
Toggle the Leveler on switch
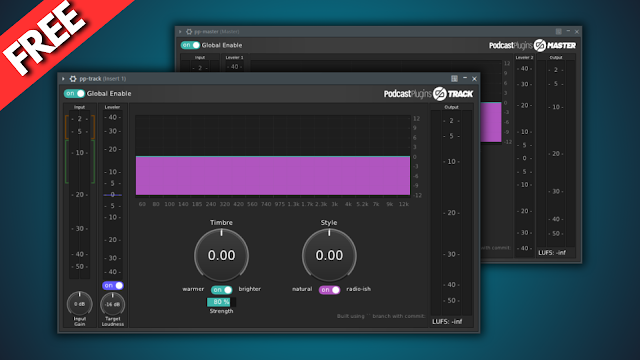(x=113, y=285)
